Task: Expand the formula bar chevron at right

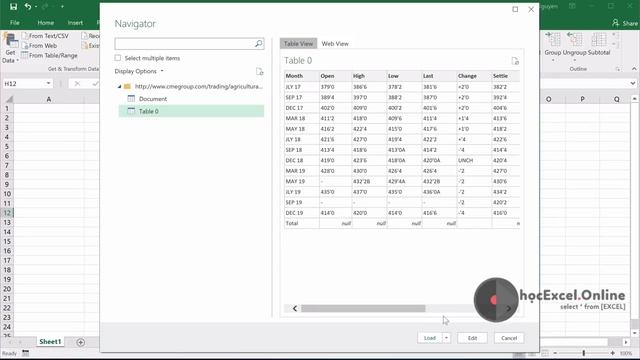Action: (633, 83)
